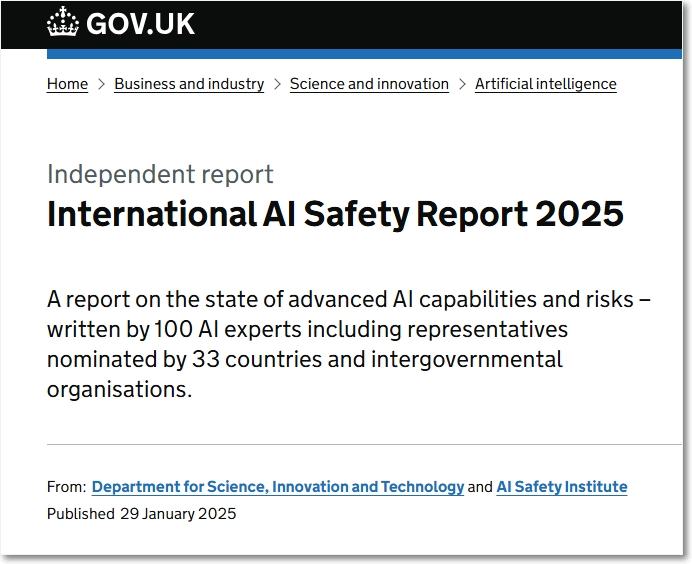The height and width of the screenshot is (564, 692).
Task: Open the Artificial intelligence breadcrumb
Action: pos(545,84)
